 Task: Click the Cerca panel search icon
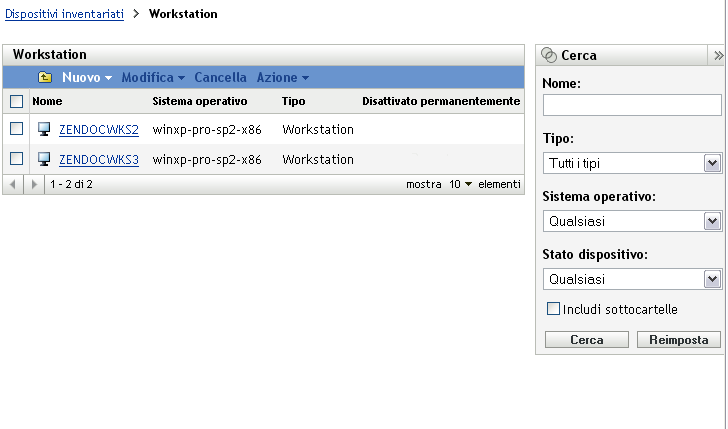(549, 56)
